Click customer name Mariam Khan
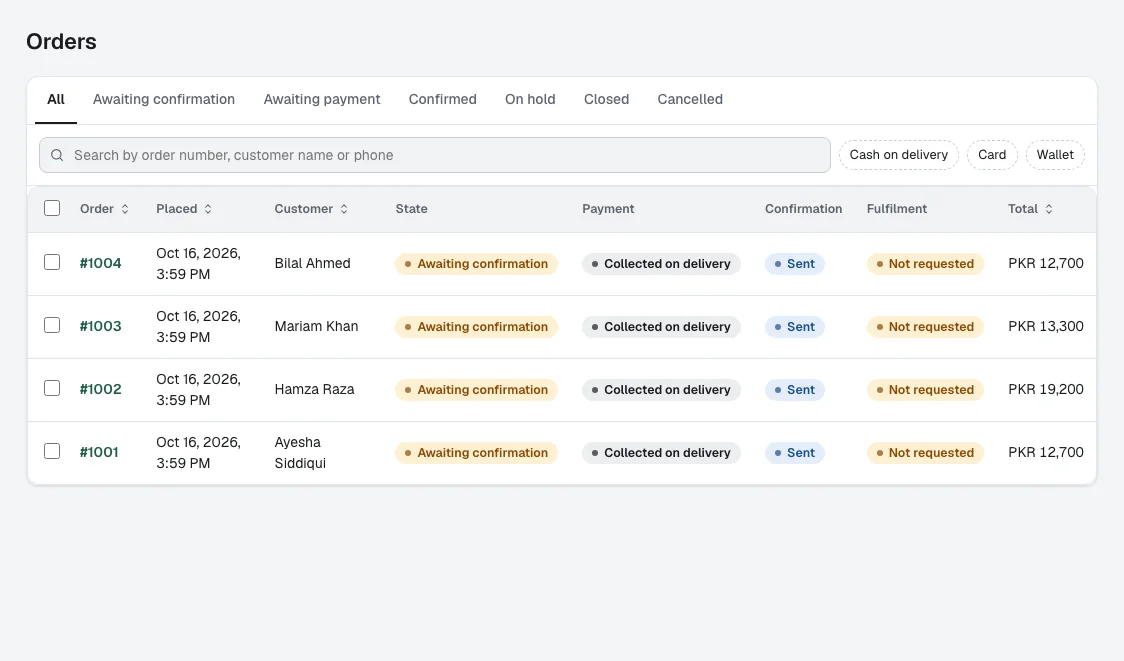Image resolution: width=1124 pixels, height=661 pixels. click(x=316, y=326)
